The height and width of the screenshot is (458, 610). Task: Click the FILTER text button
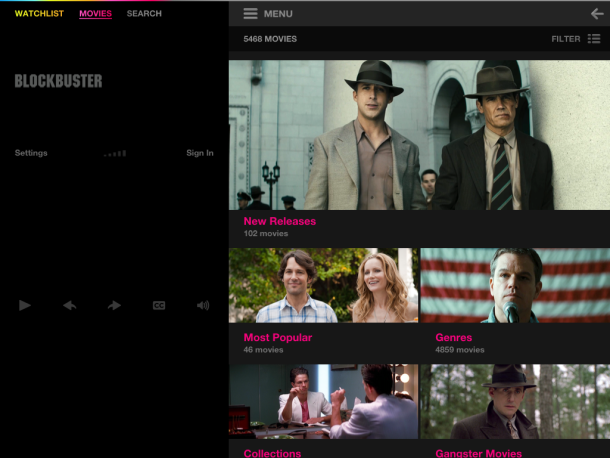point(566,39)
